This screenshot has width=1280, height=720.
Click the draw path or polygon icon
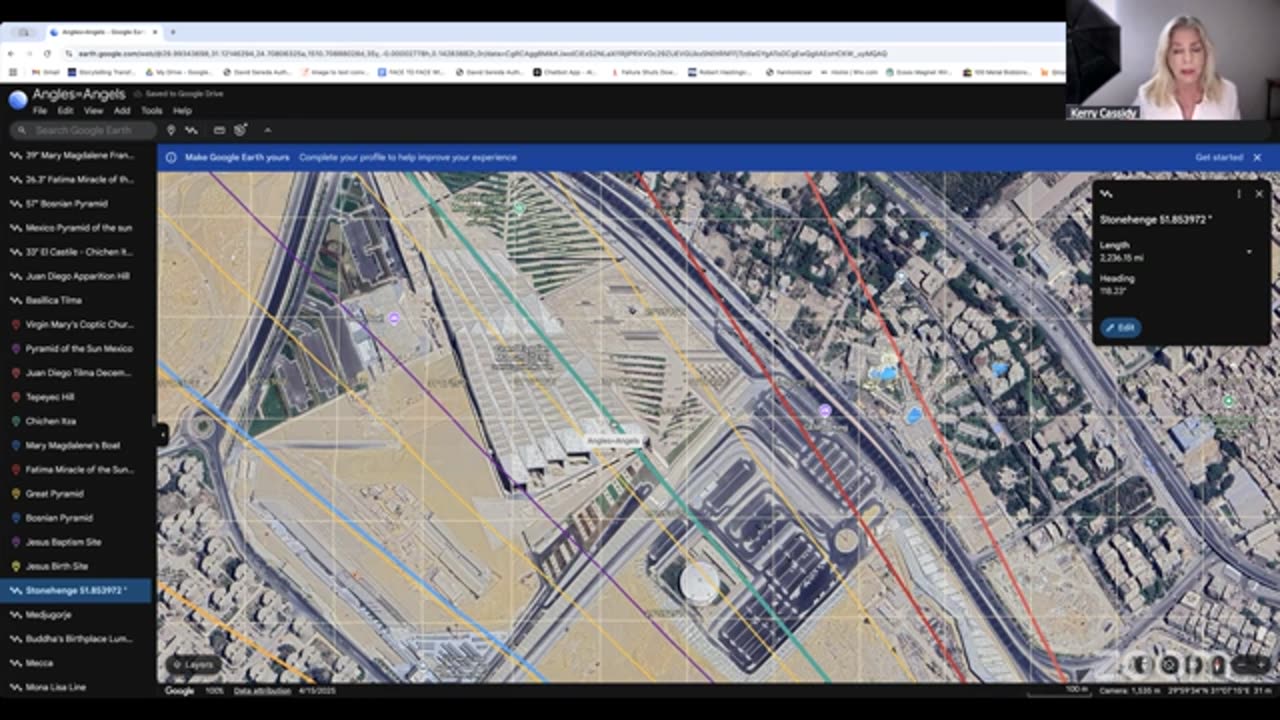[x=192, y=130]
